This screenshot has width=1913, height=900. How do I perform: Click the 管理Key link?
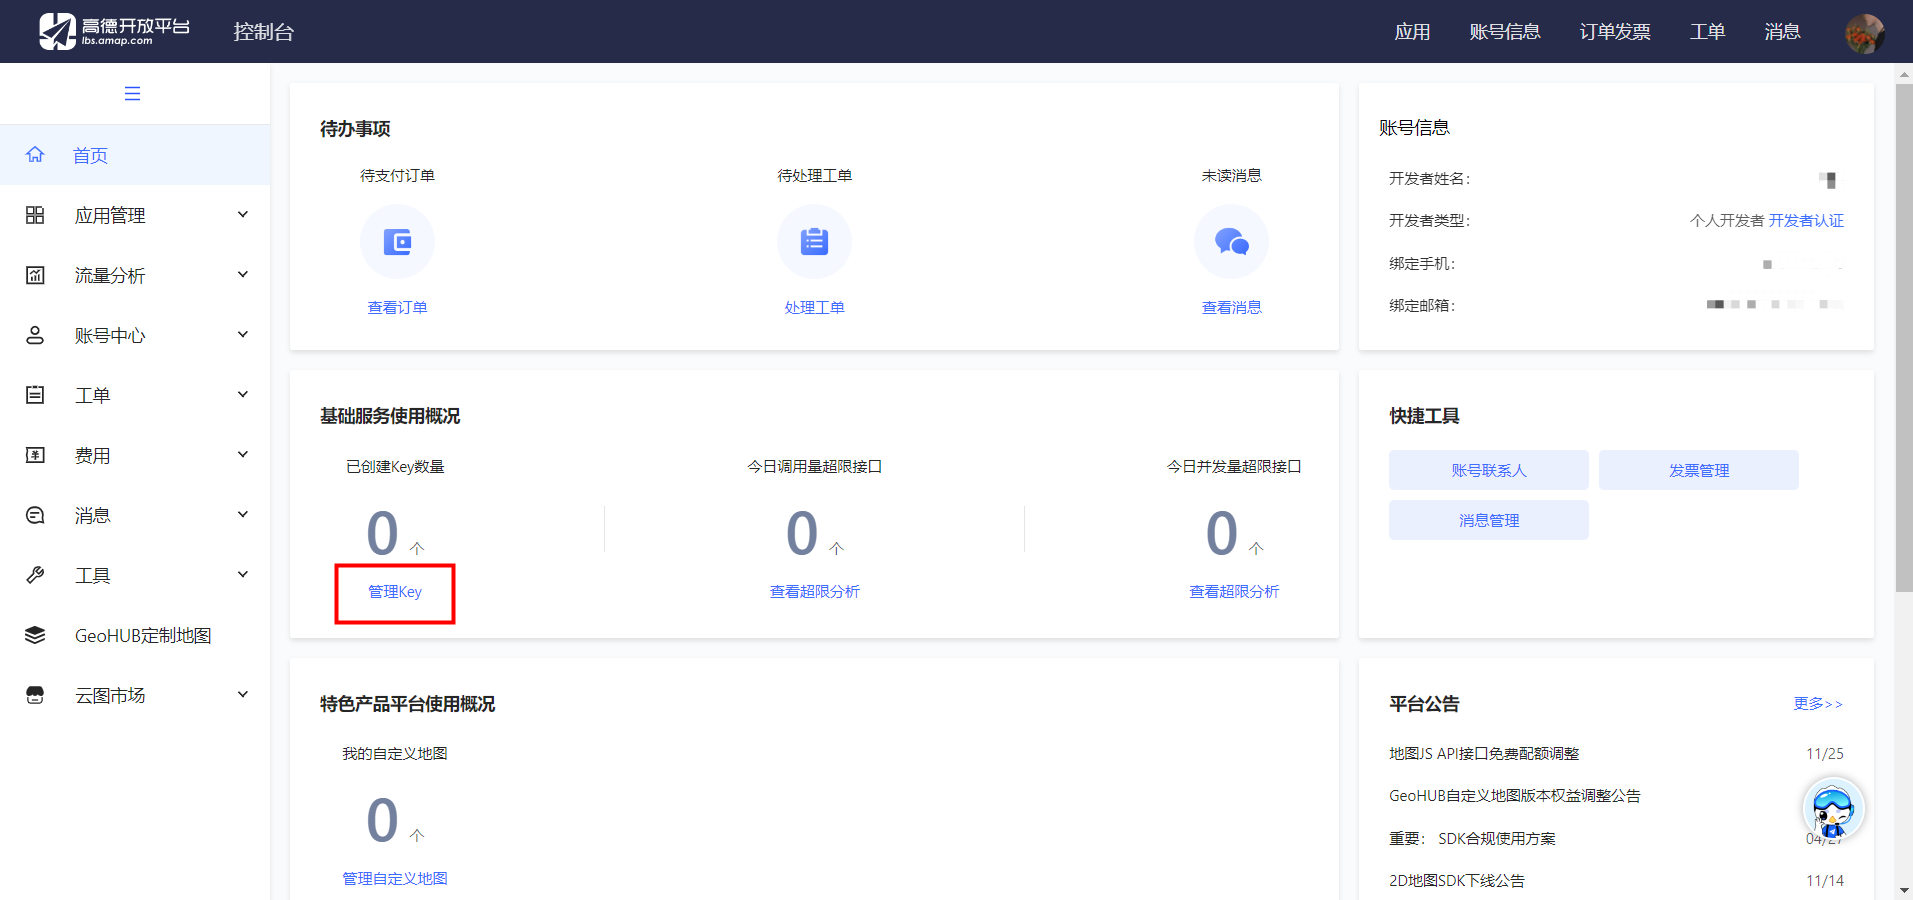click(395, 592)
